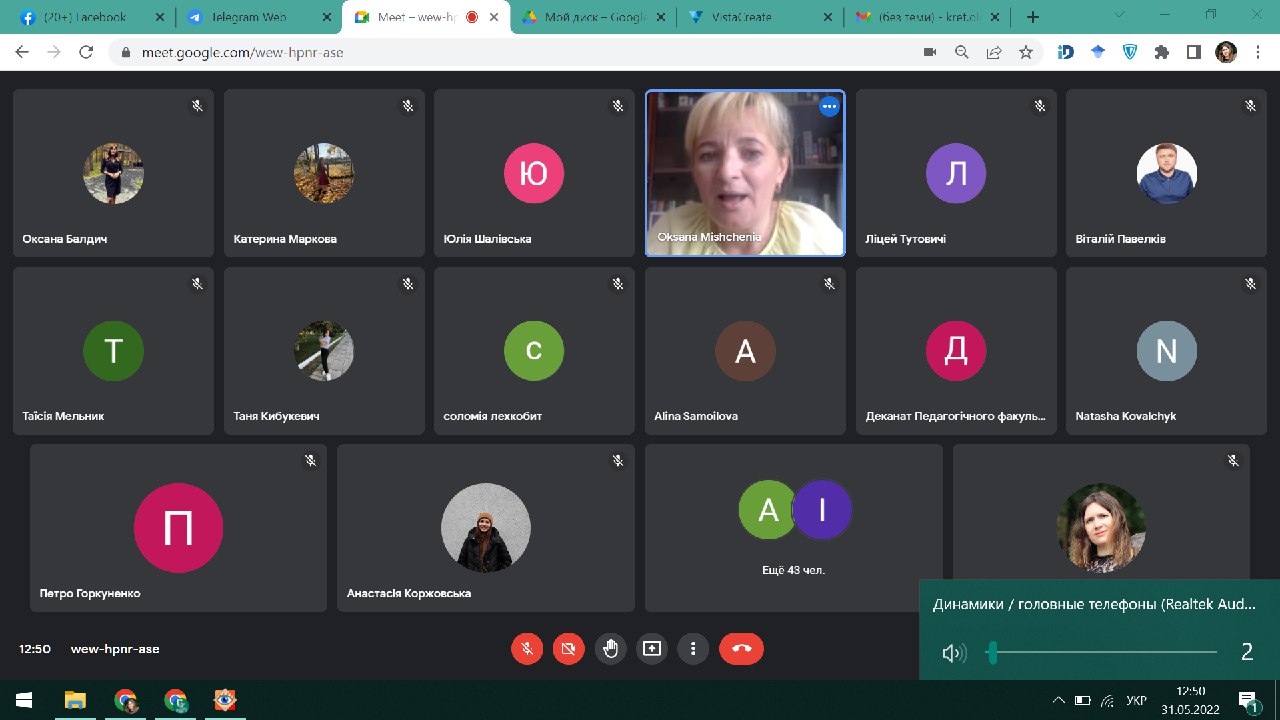Switch to the Telegram Web tab
This screenshot has height=720, width=1280.
point(248,17)
